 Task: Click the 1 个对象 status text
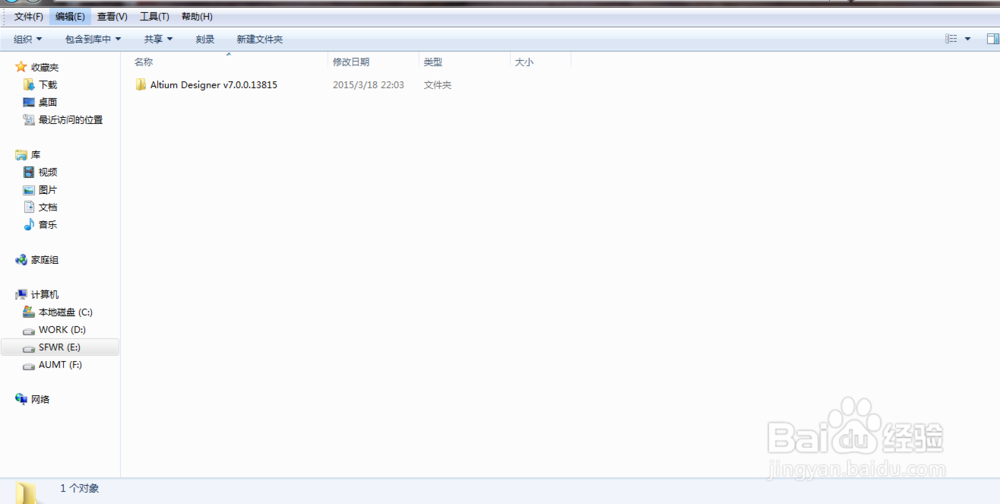pyautogui.click(x=80, y=488)
